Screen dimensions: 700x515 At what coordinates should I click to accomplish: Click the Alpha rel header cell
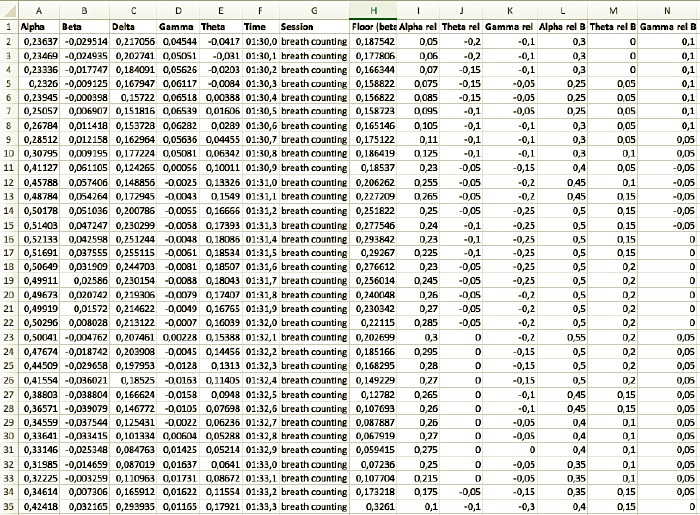point(418,27)
